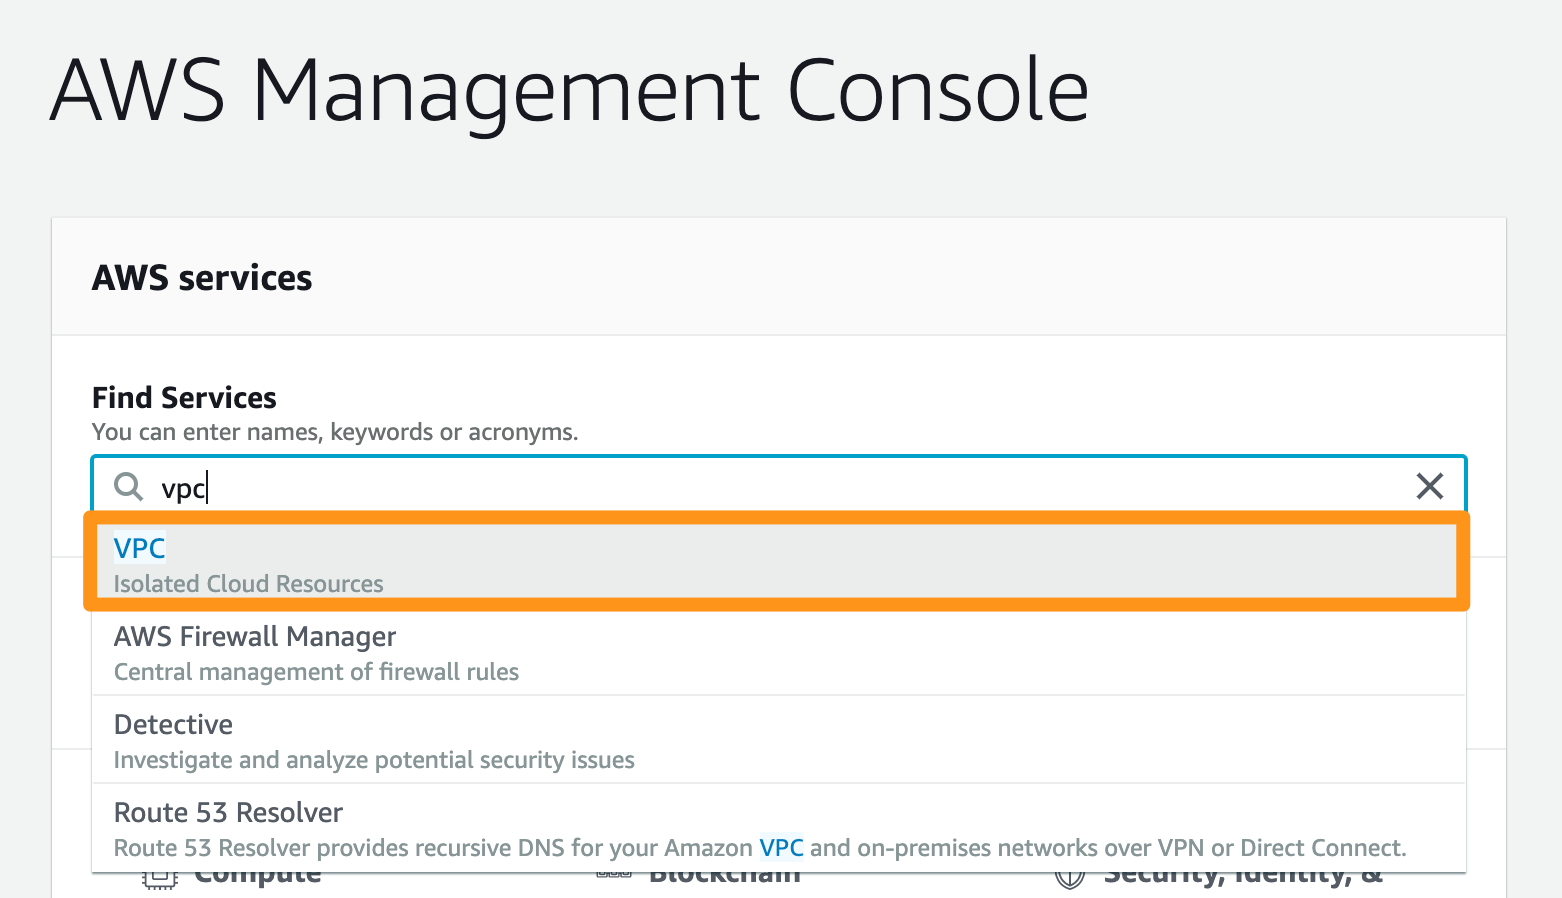Click Investigate and analyze security issues text
Screen dimensions: 1562x898
point(373,759)
